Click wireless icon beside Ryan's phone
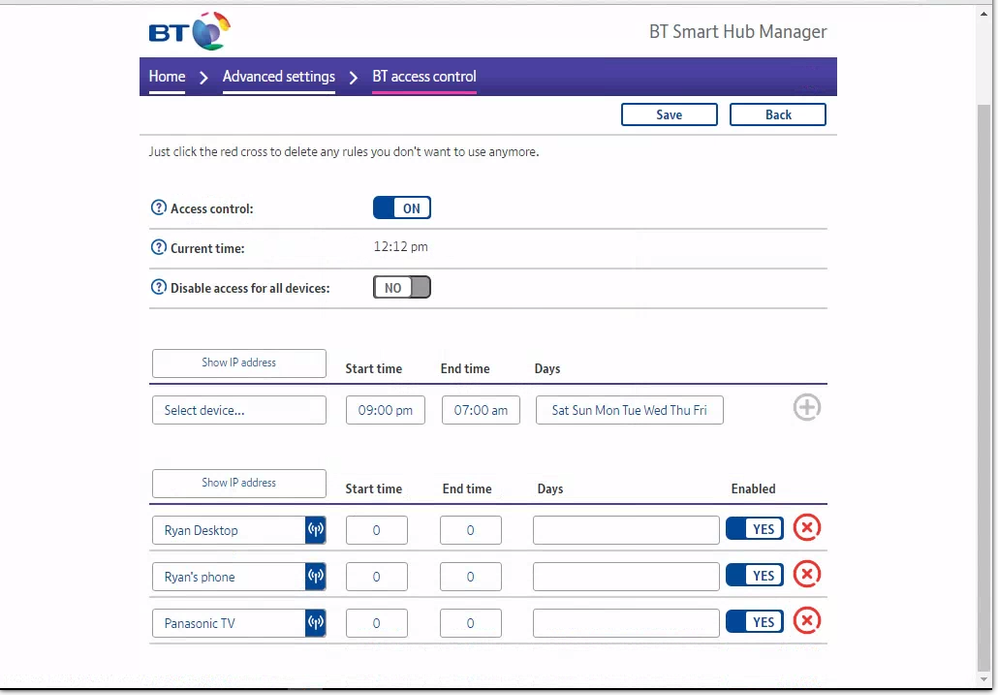The height and width of the screenshot is (695, 998). [x=316, y=576]
